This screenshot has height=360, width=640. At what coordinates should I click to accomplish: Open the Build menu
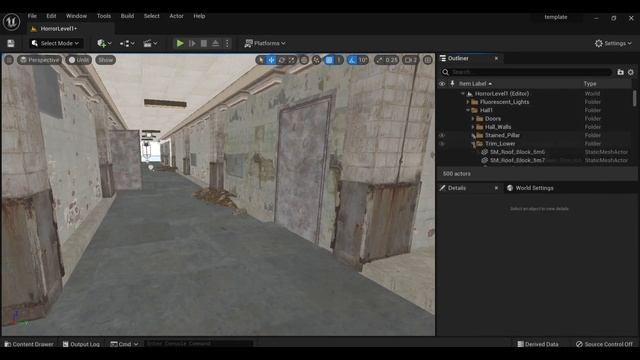[x=127, y=16]
